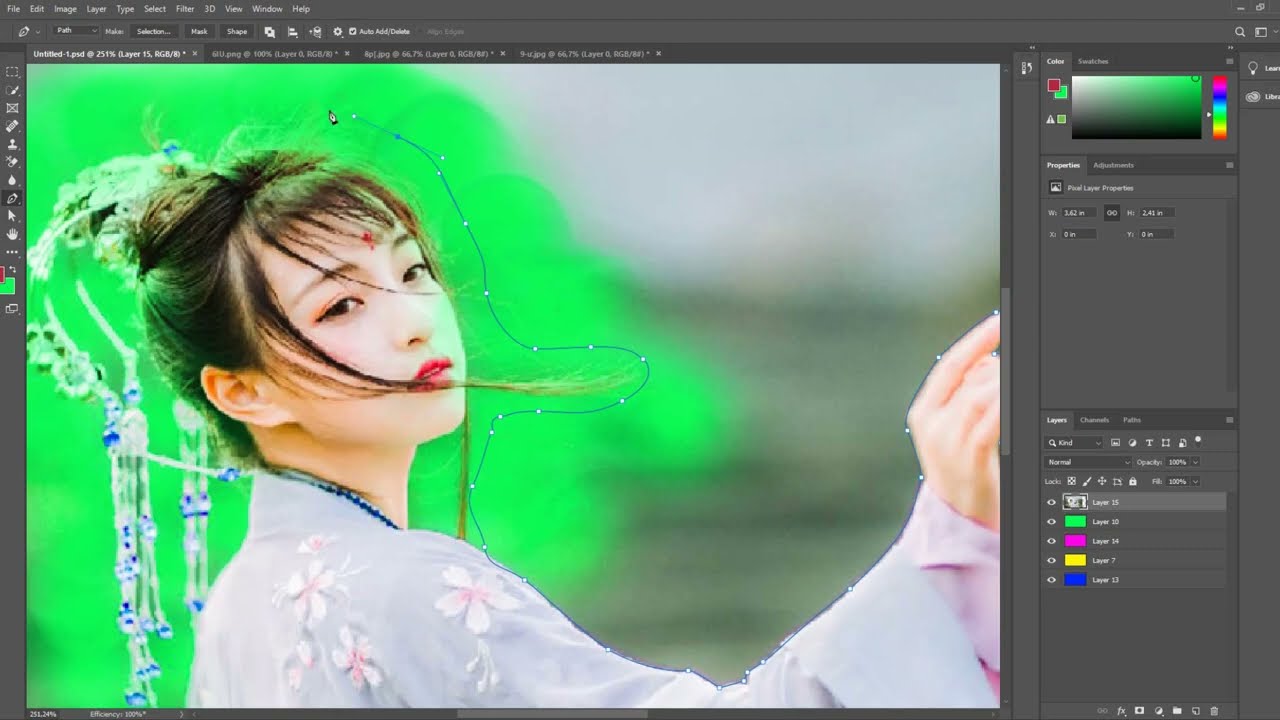The height and width of the screenshot is (720, 1280).
Task: Select the Rectangular Marquee tool
Action: coord(12,72)
